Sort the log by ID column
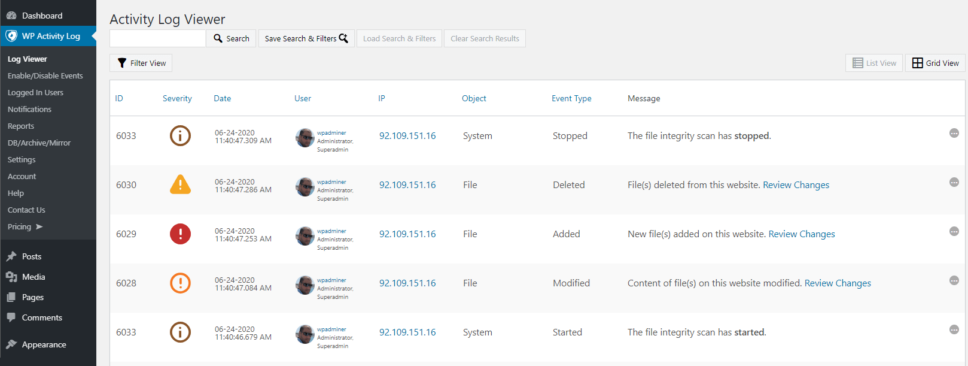 pos(119,98)
